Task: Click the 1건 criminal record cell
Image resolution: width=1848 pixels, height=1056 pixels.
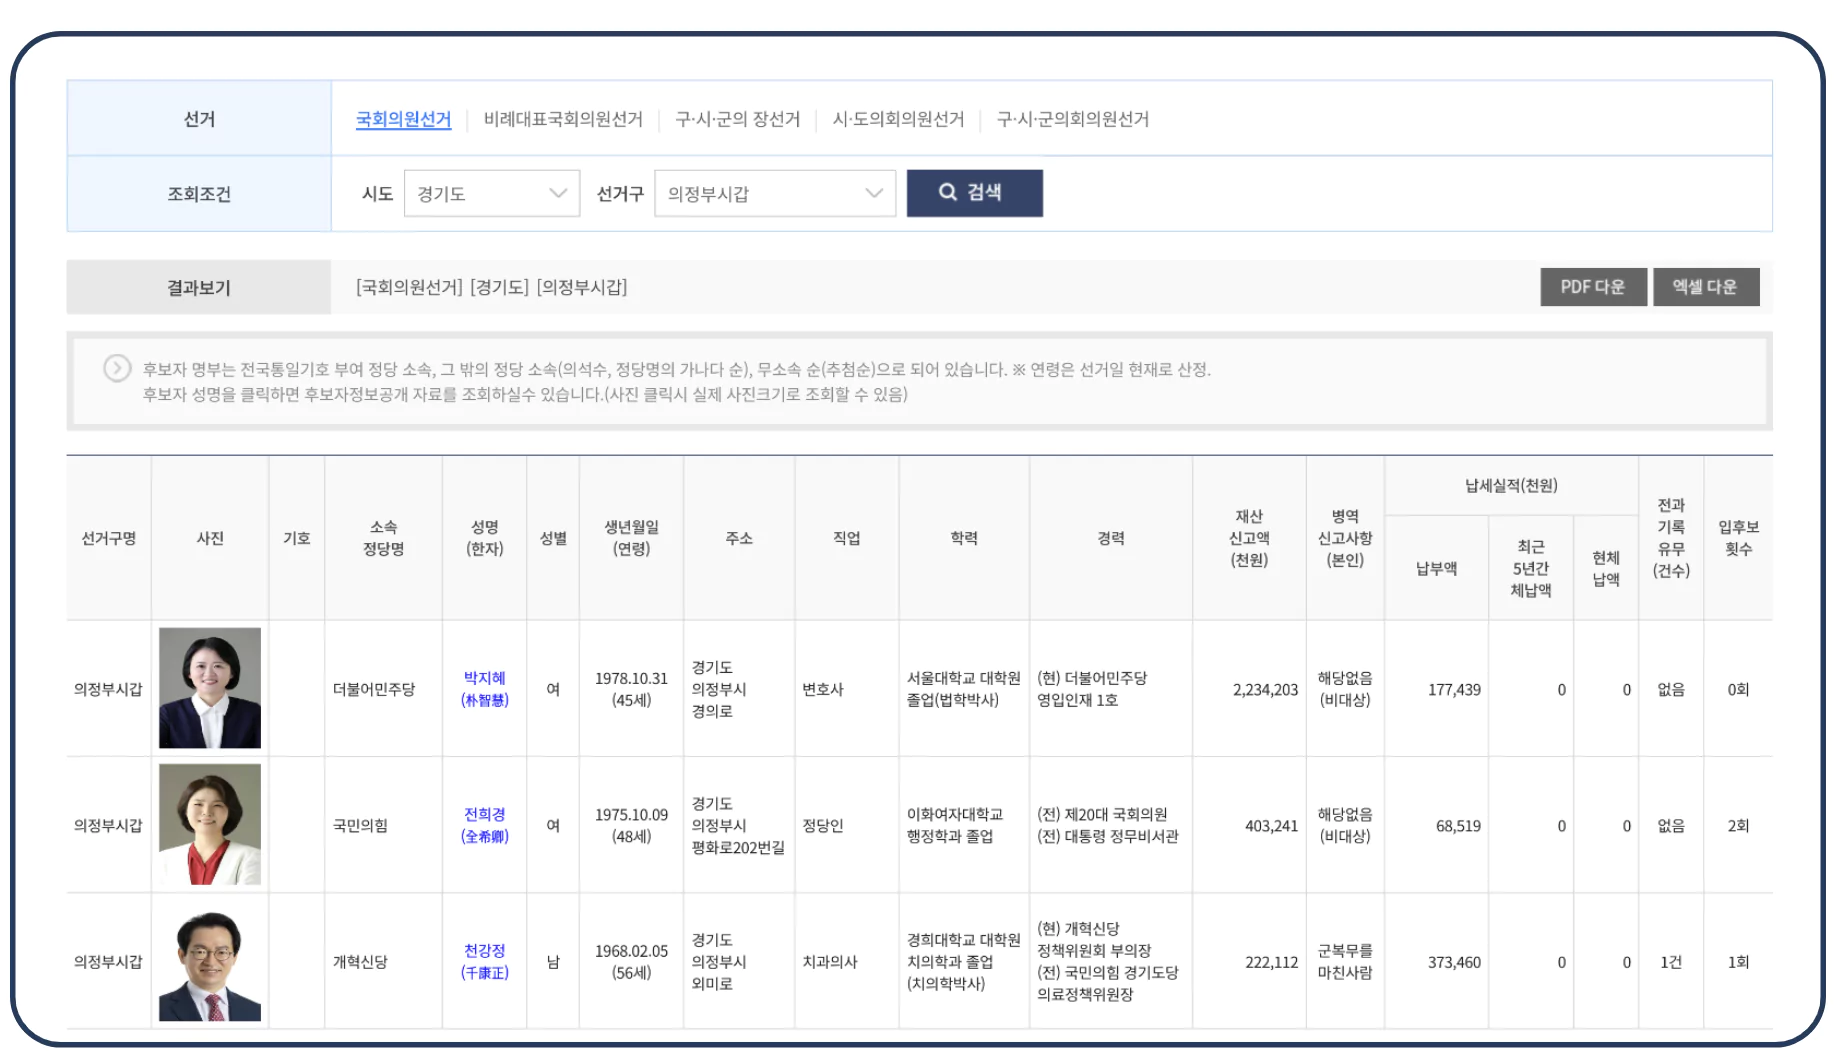Action: 1671,962
